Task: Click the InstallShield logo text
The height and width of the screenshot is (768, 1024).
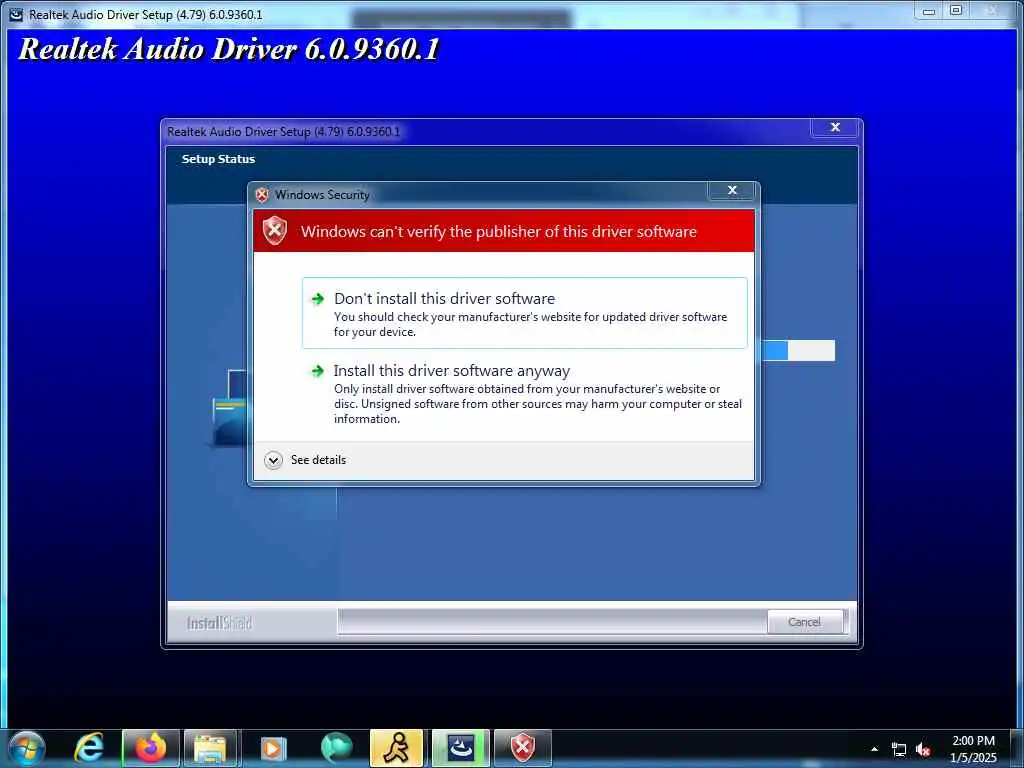Action: tap(219, 623)
